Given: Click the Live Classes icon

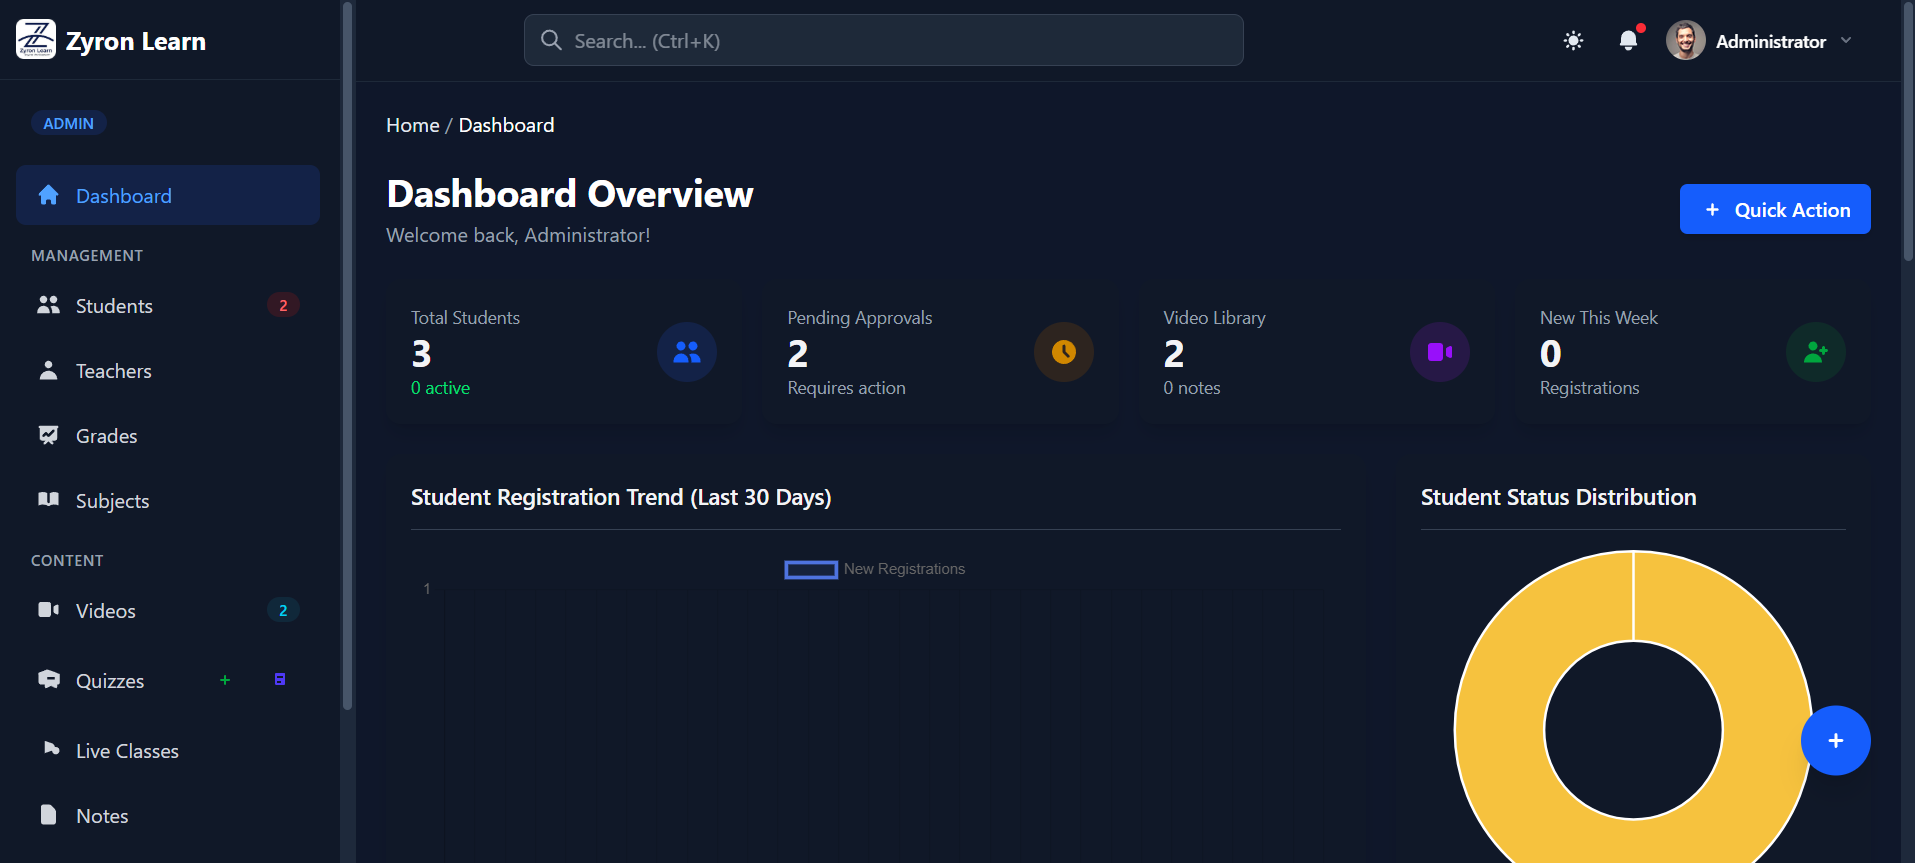Looking at the screenshot, I should [x=51, y=748].
